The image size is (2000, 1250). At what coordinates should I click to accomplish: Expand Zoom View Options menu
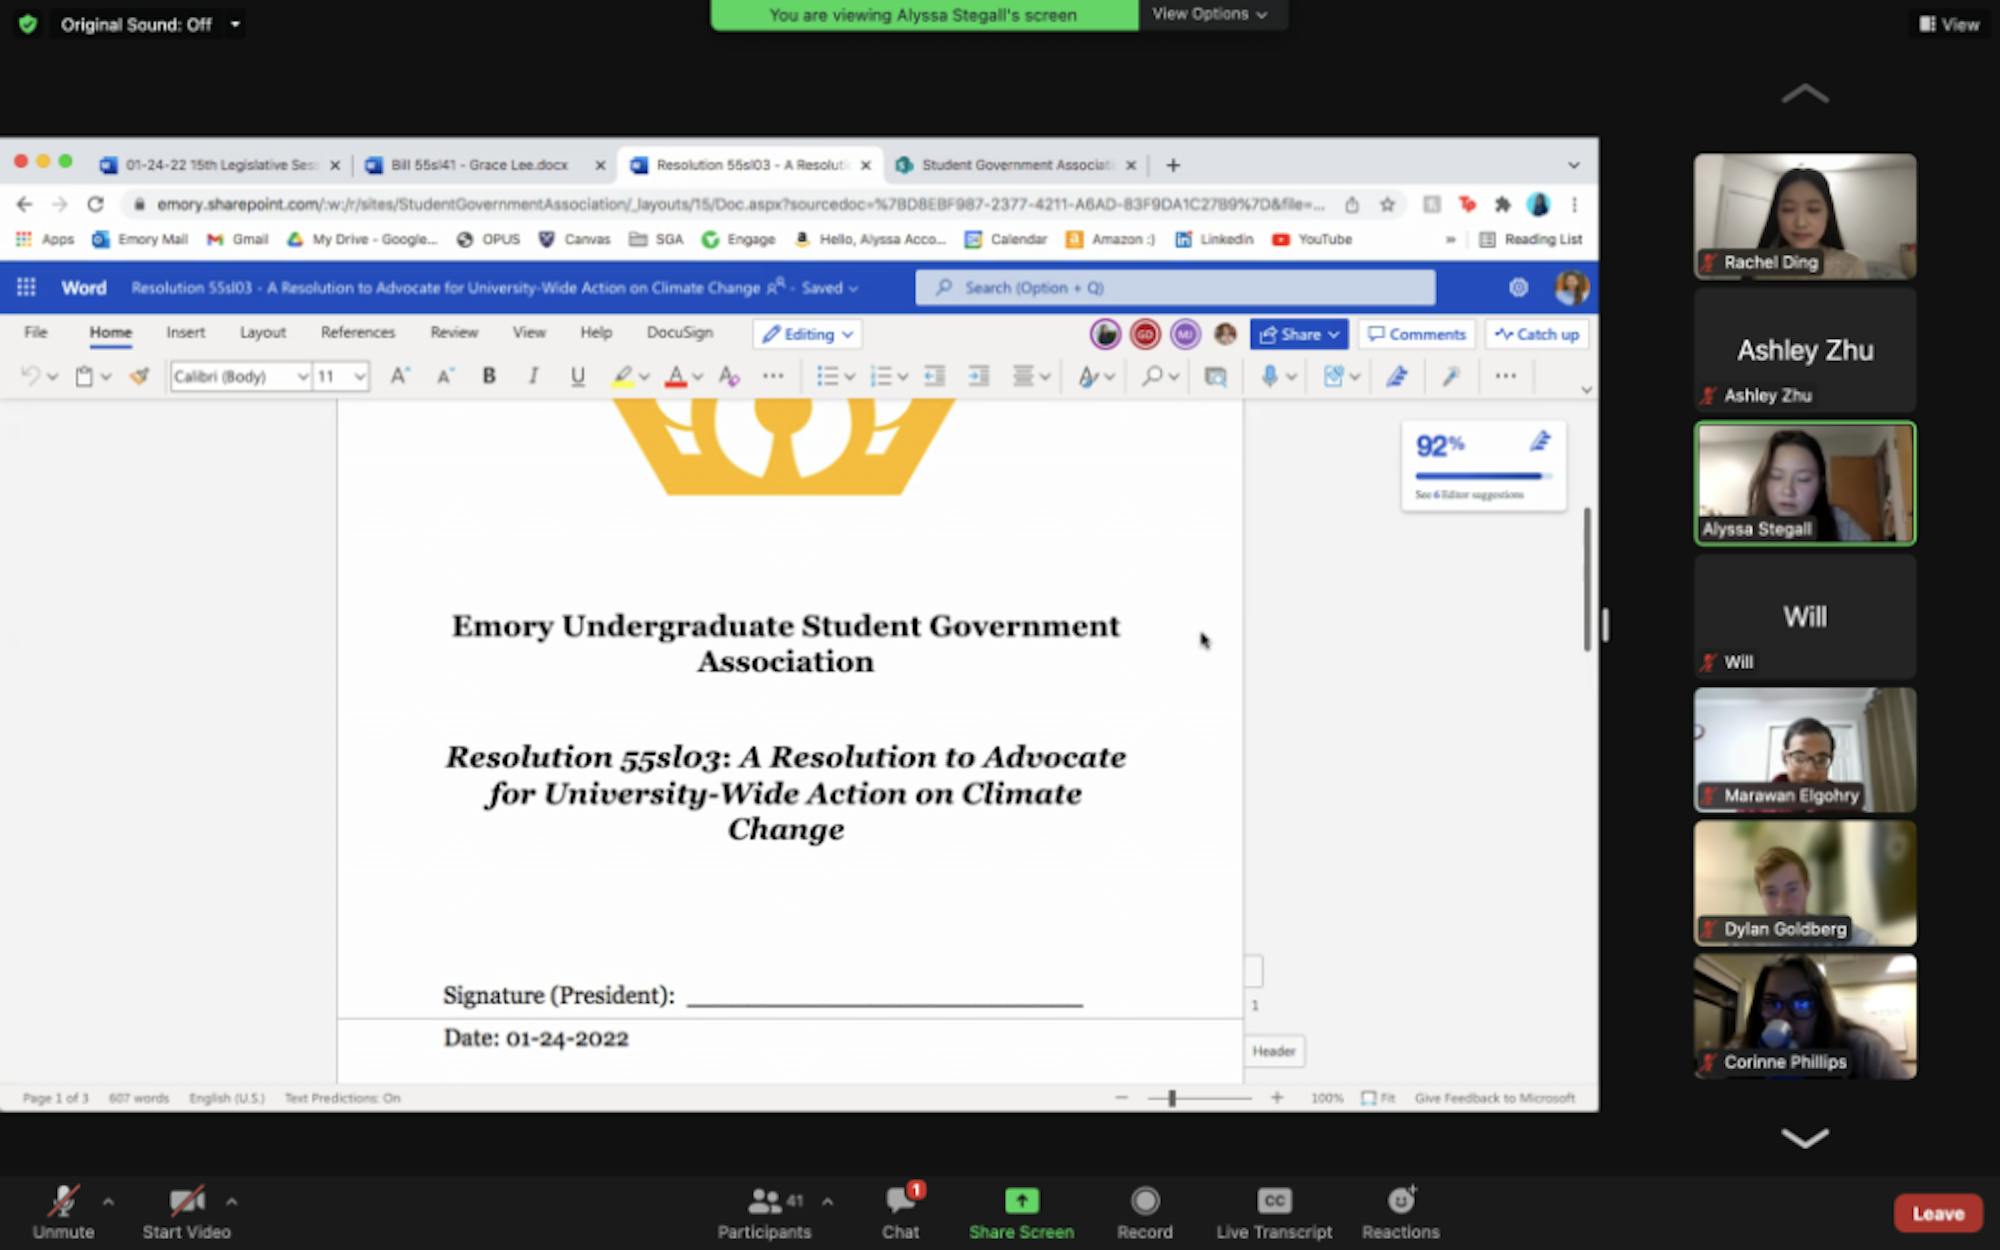tap(1209, 14)
